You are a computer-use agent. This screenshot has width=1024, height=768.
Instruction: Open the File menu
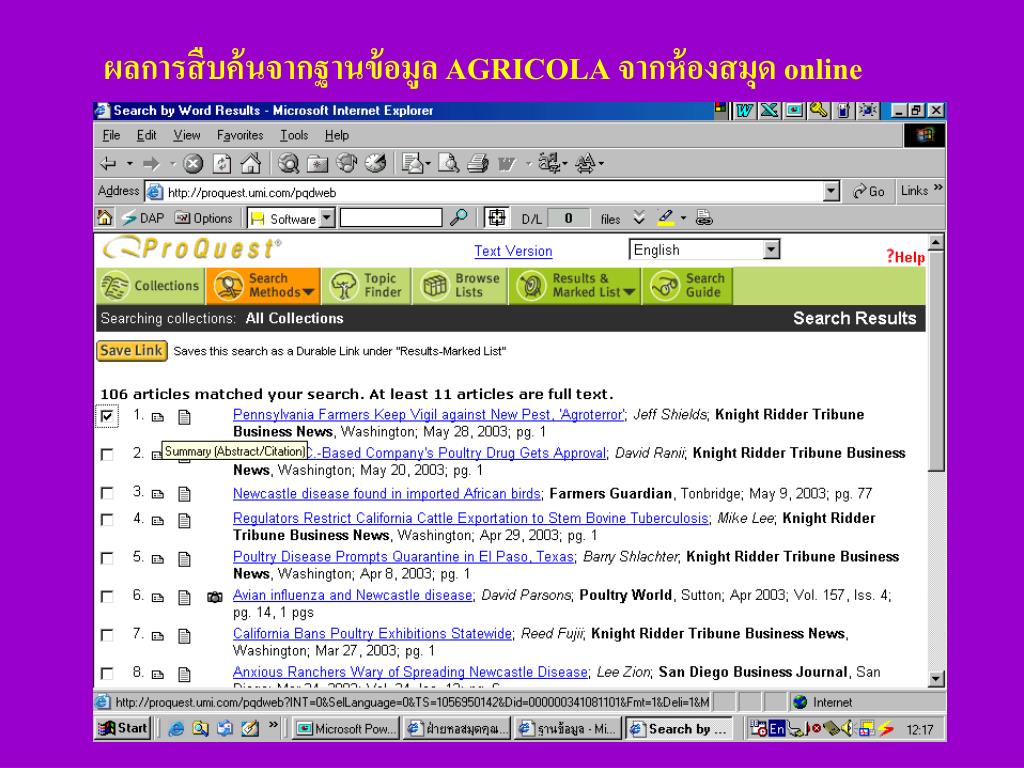112,135
